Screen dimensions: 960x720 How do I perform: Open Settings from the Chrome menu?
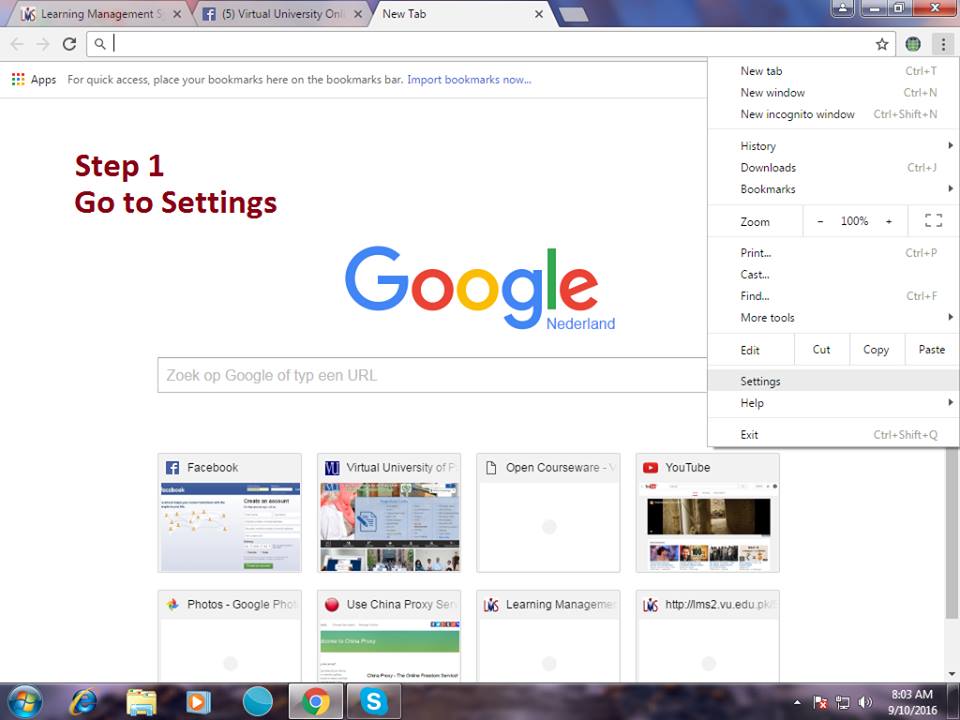[x=833, y=381]
